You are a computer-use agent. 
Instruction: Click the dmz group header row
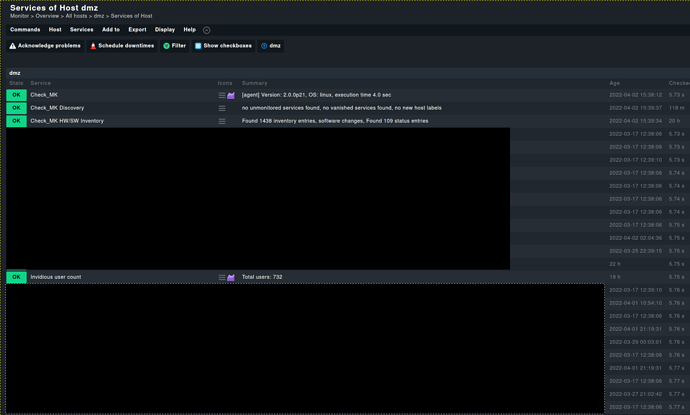pos(348,73)
